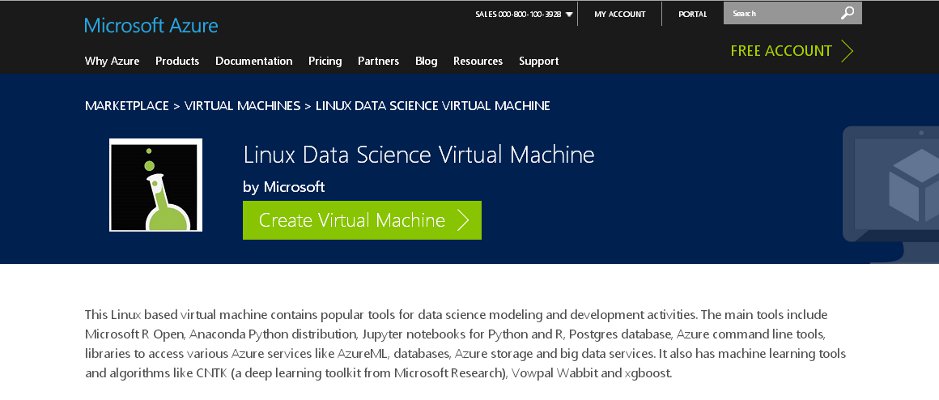Open the Support menu item

pyautogui.click(x=539, y=61)
